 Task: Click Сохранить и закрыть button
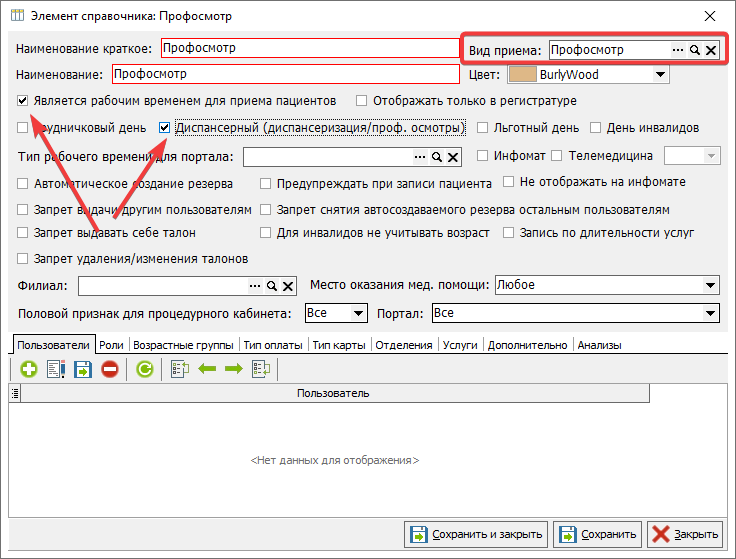click(476, 534)
